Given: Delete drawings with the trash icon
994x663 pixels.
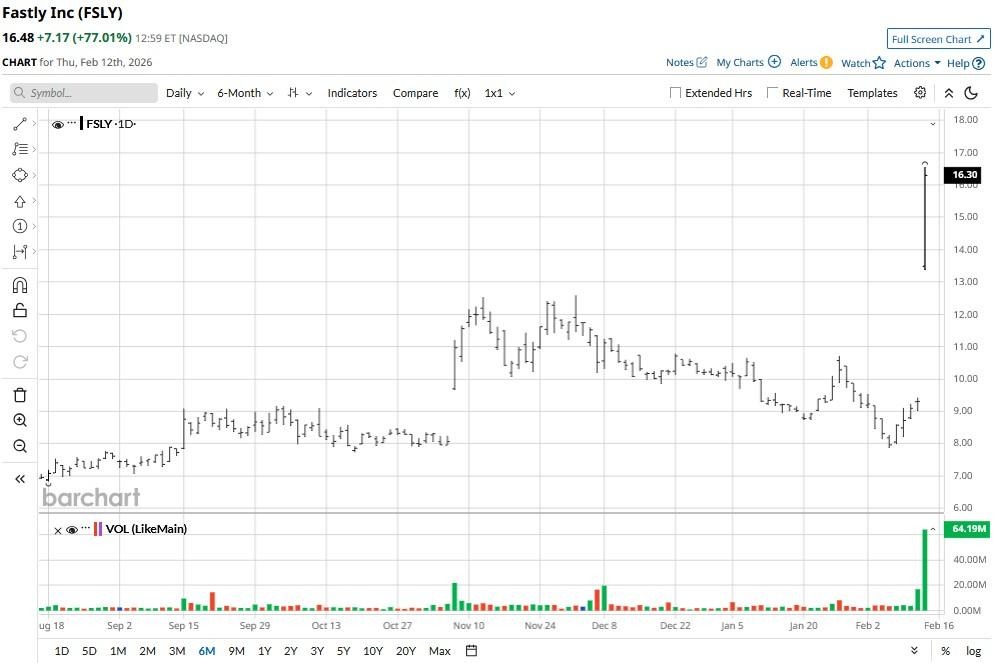Looking at the screenshot, I should [20, 395].
